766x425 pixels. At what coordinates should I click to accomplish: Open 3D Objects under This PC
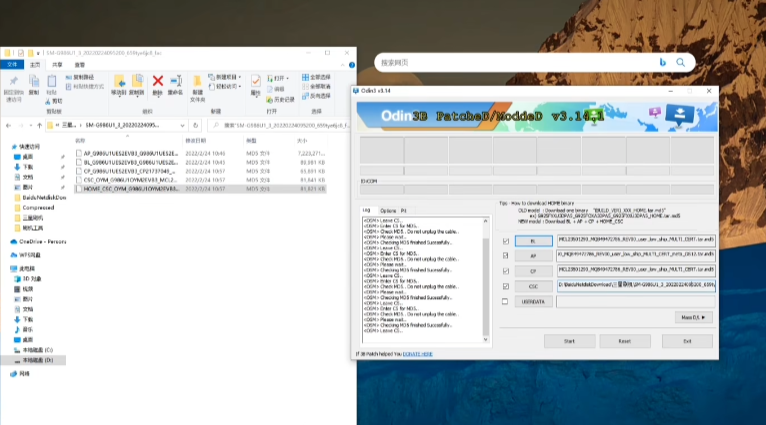click(28, 278)
